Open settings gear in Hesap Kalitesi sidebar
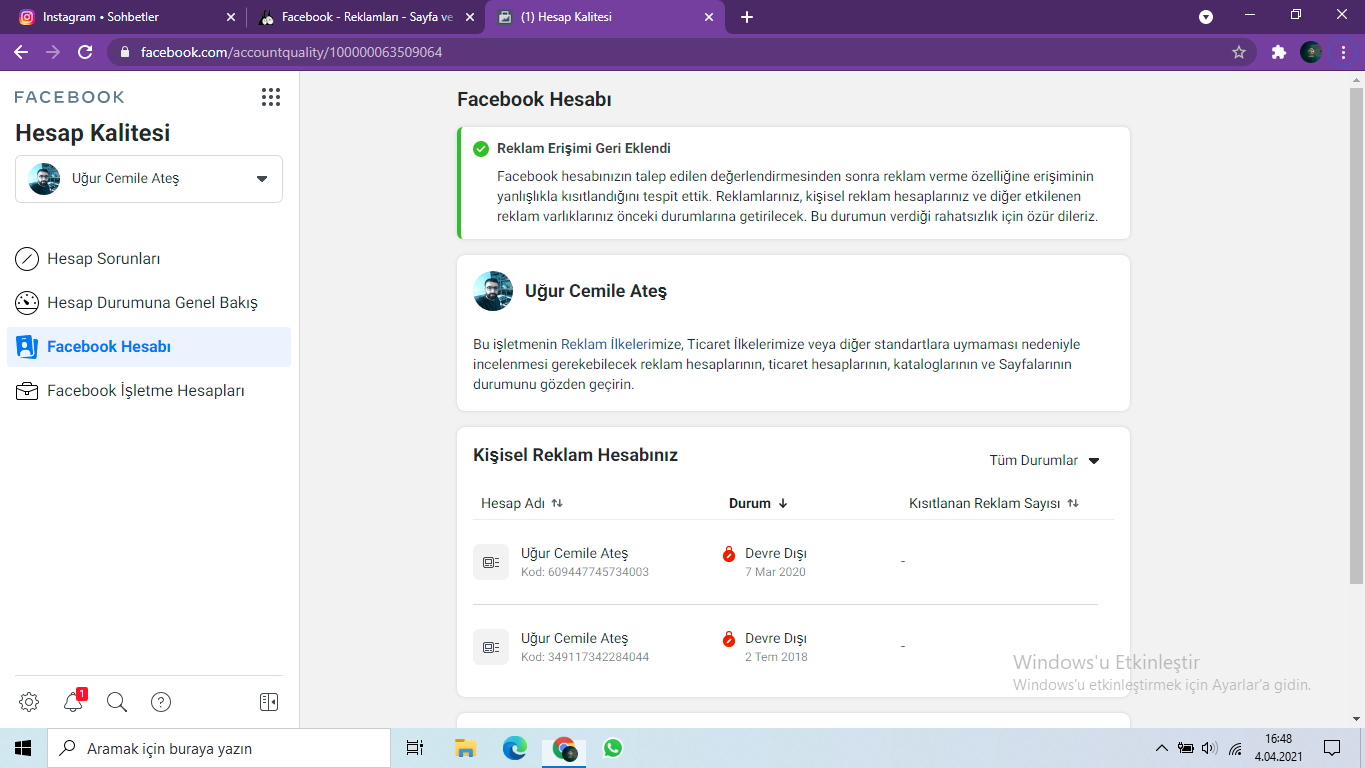 [x=29, y=702]
